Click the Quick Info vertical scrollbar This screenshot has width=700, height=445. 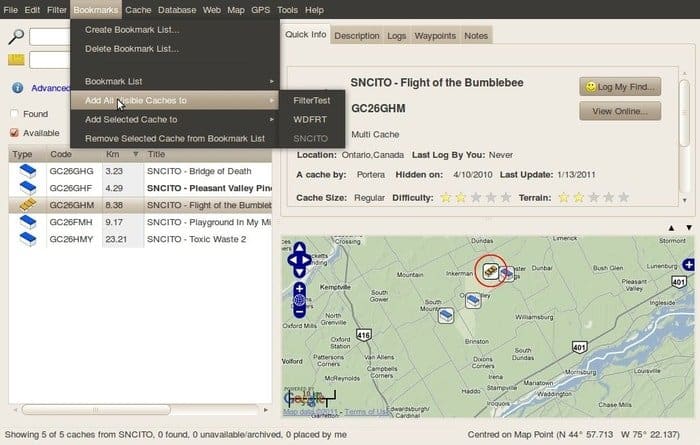point(684,113)
